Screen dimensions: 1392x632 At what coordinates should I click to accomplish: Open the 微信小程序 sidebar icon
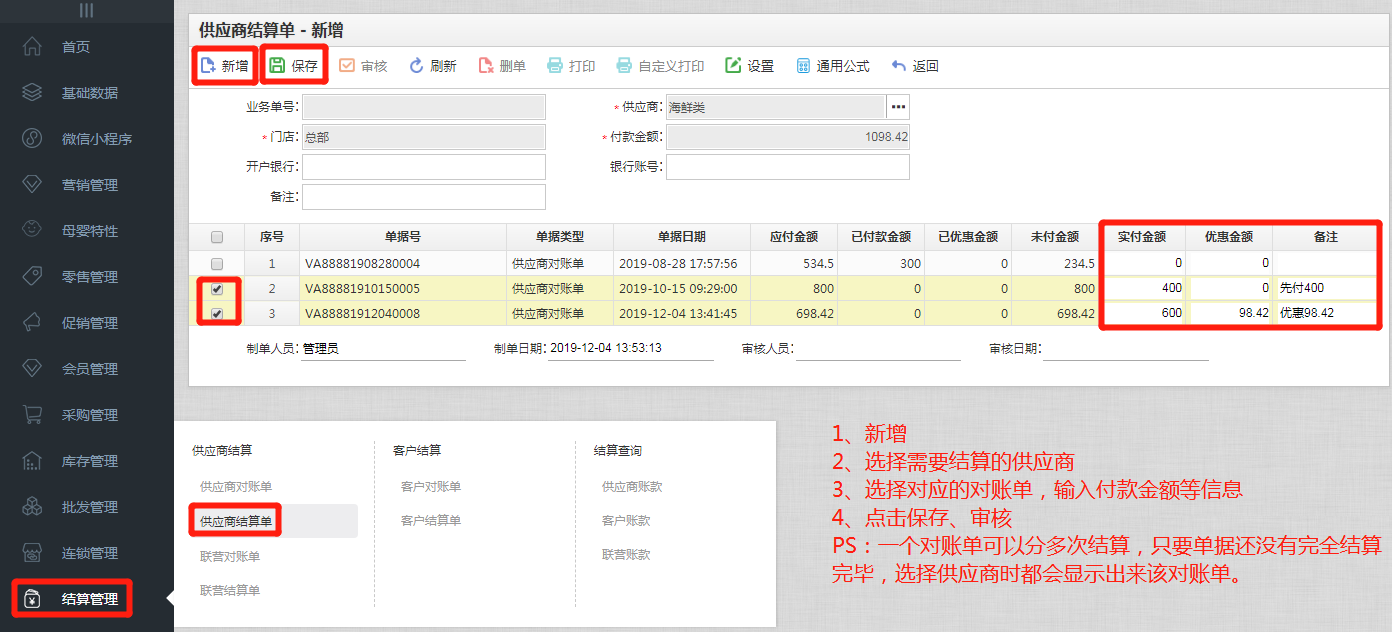[x=32, y=139]
